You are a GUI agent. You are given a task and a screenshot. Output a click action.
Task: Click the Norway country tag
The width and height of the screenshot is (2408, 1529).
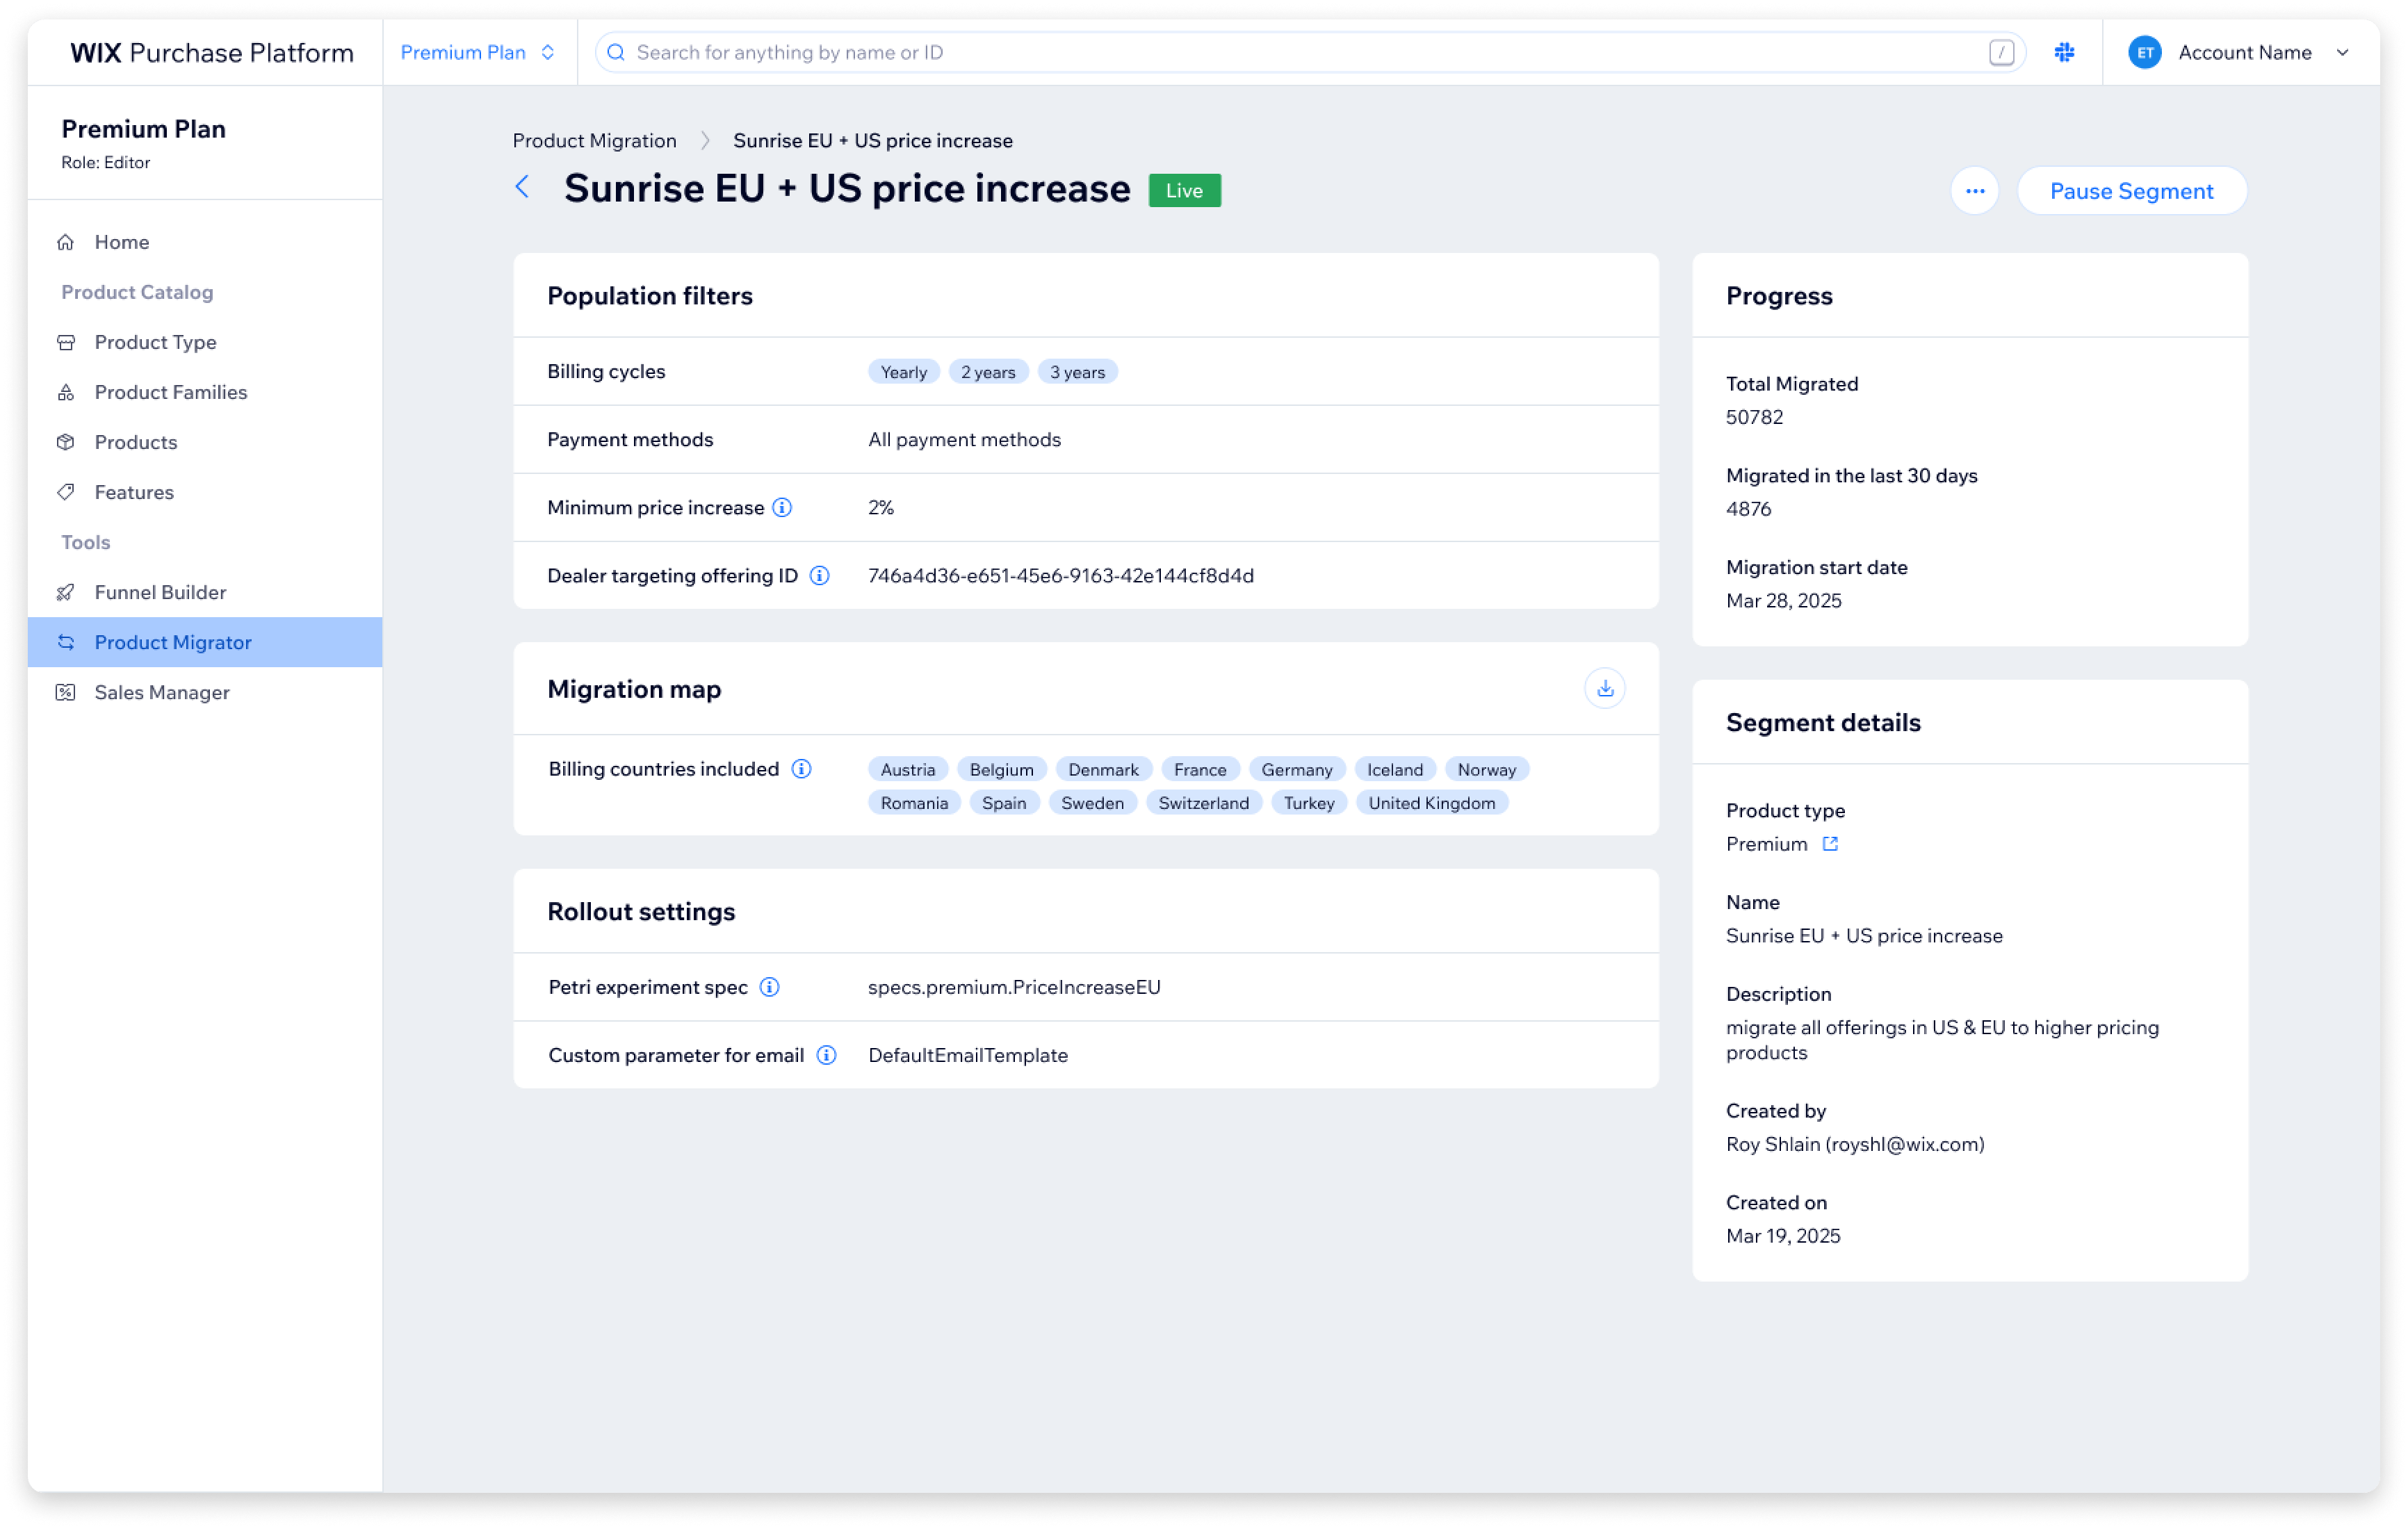tap(1486, 769)
